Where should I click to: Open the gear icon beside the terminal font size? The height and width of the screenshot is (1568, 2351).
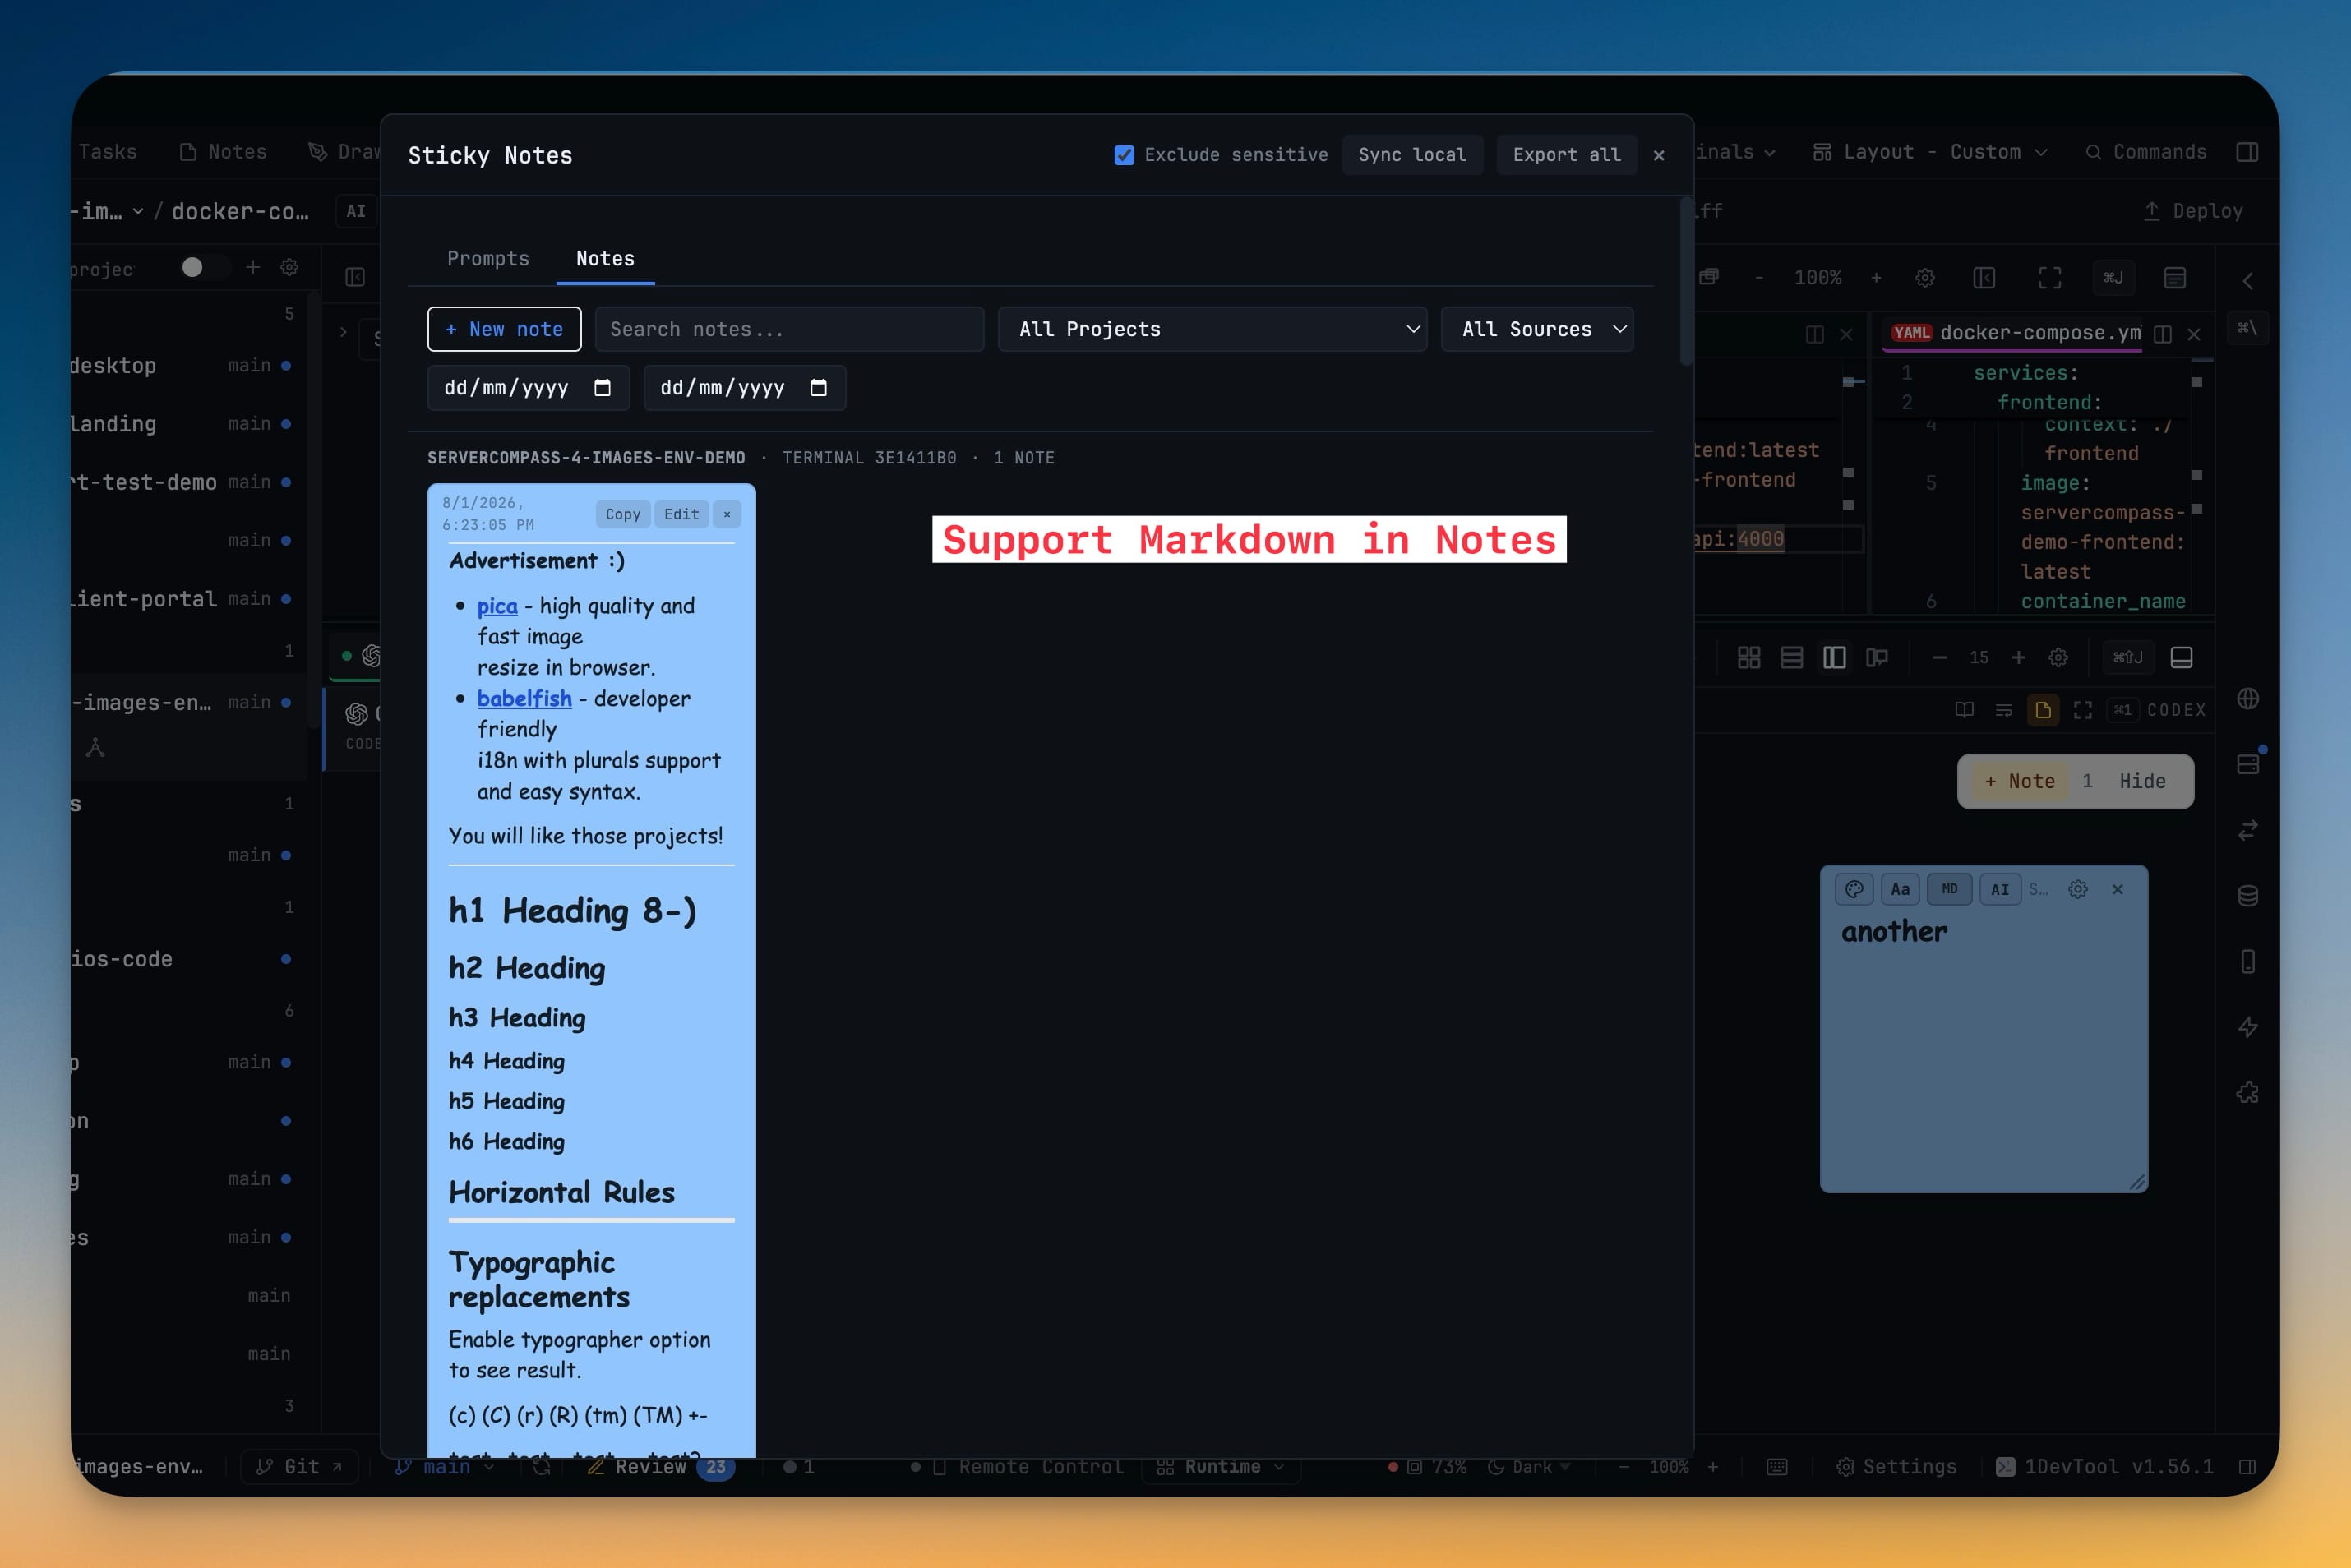coord(2058,658)
